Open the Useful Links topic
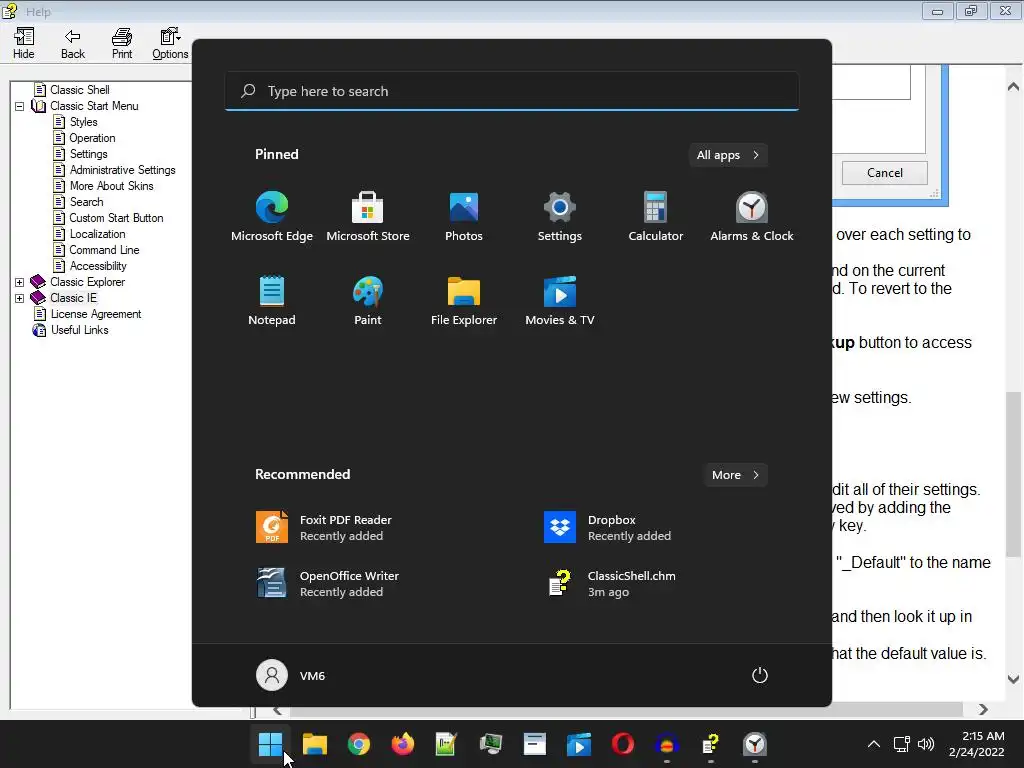The image size is (1024, 768). [80, 330]
